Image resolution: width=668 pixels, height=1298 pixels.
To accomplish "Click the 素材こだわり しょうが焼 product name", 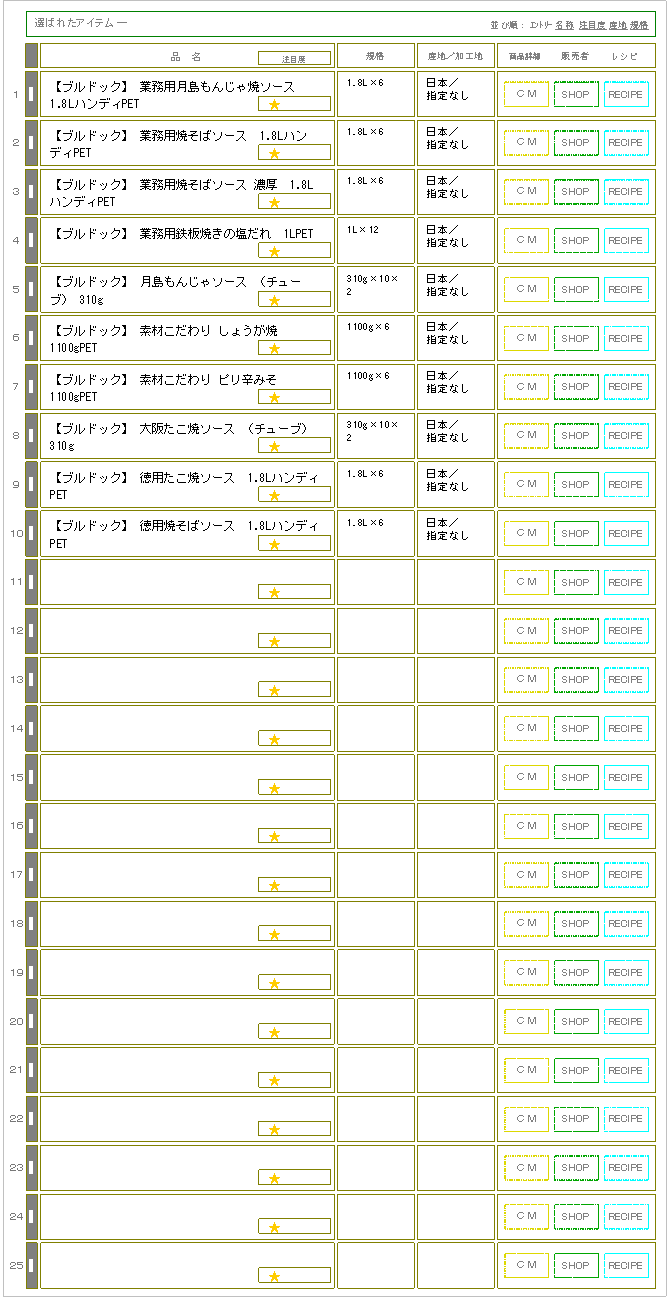I will coord(164,339).
